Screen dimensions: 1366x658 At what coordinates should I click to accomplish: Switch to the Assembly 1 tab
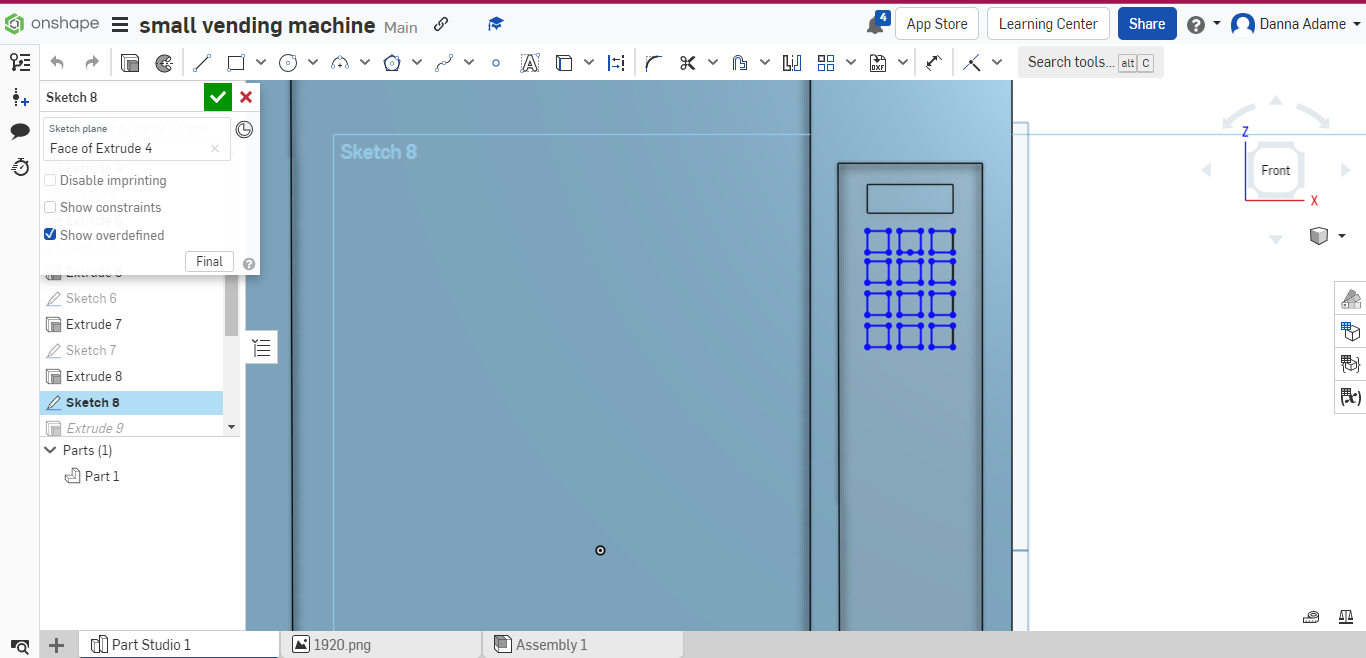pyautogui.click(x=550, y=644)
